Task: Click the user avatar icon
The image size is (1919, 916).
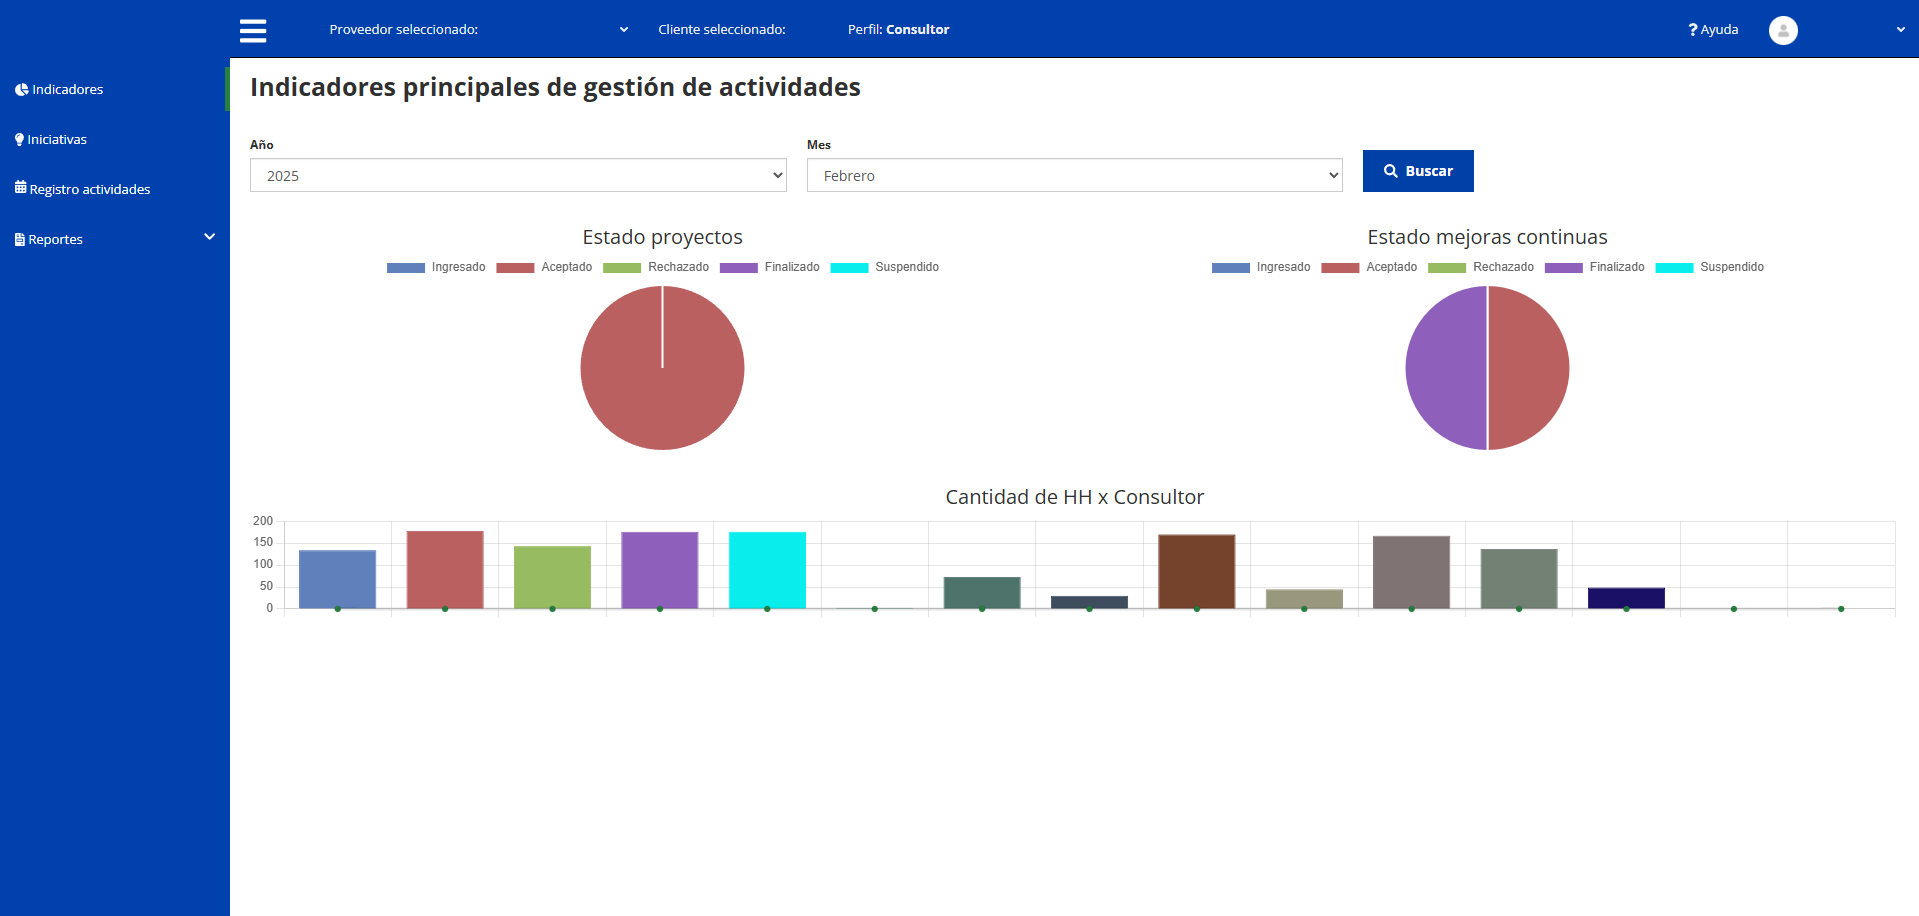Action: (x=1783, y=30)
